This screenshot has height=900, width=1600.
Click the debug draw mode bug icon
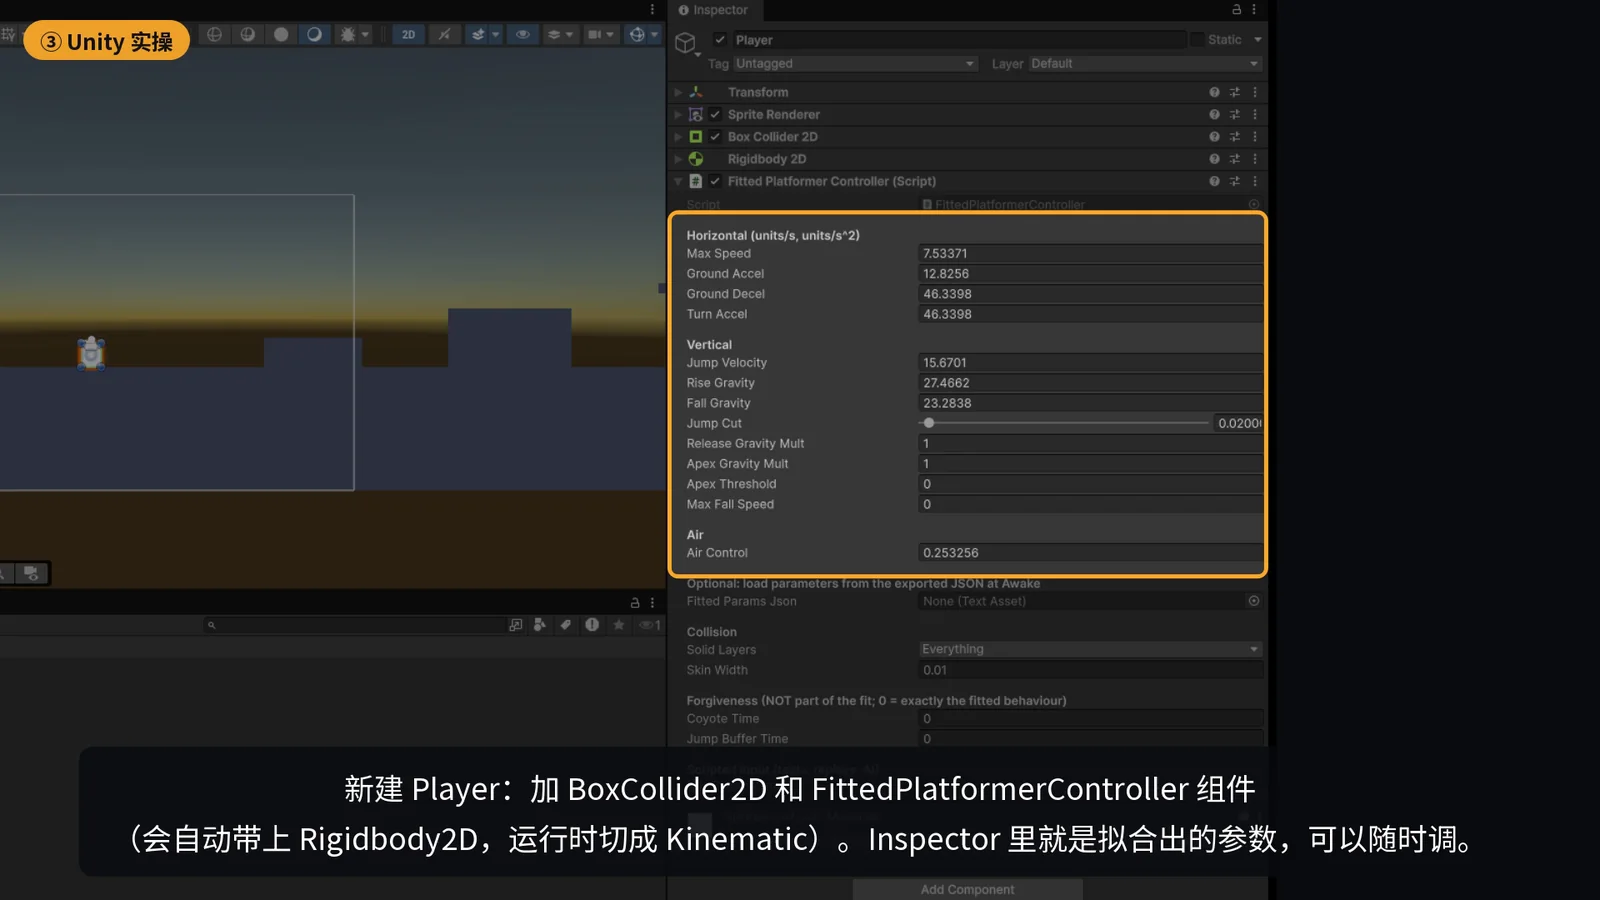[x=347, y=34]
